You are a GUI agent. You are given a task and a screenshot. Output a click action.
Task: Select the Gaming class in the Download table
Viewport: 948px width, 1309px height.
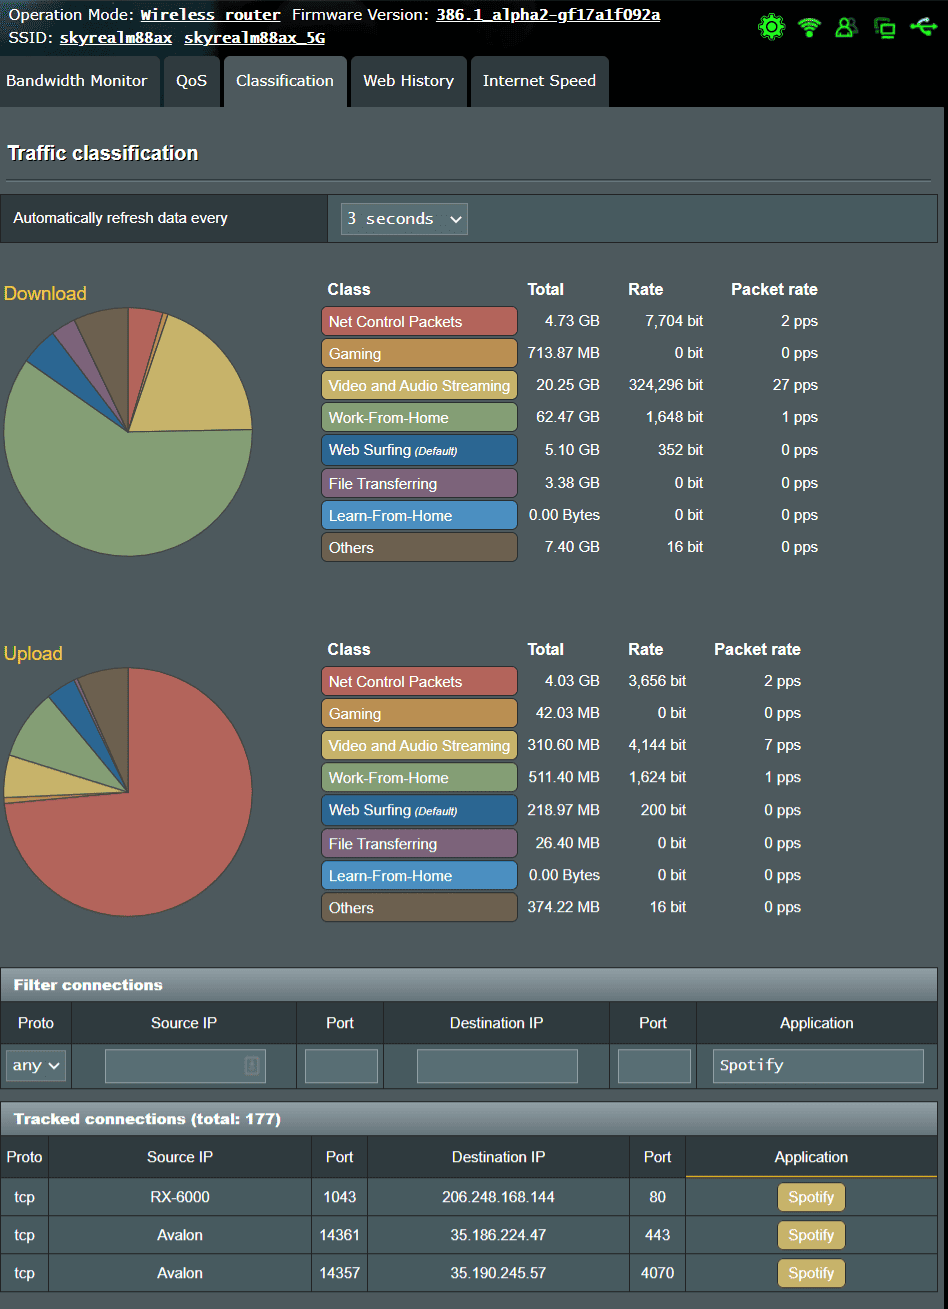[x=419, y=353]
